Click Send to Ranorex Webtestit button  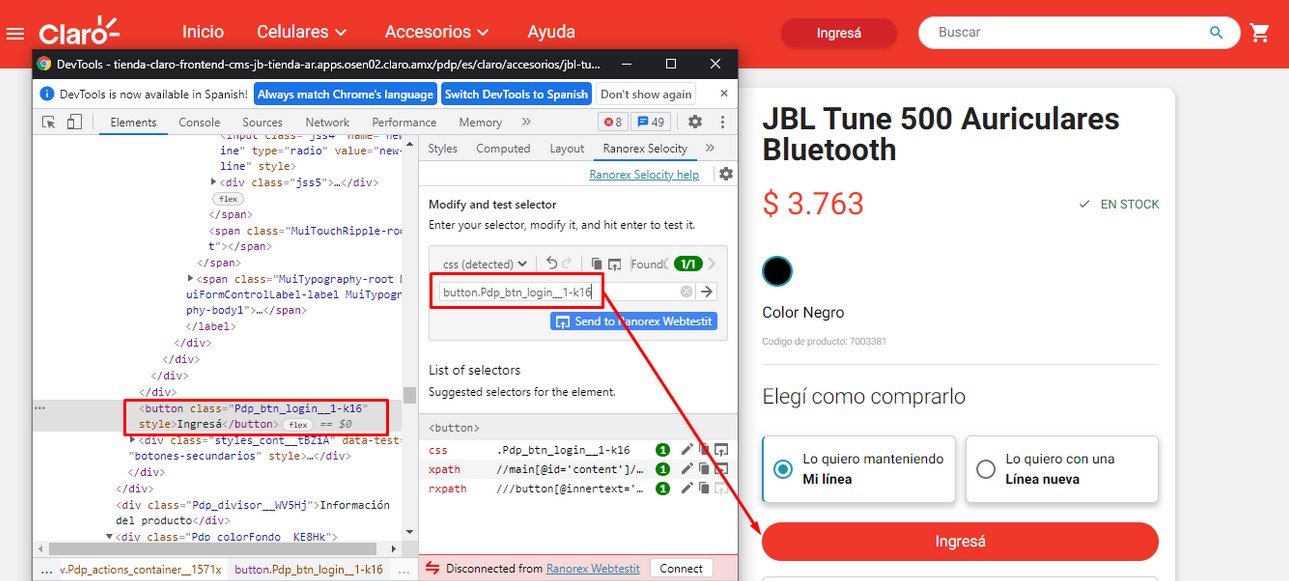(633, 321)
